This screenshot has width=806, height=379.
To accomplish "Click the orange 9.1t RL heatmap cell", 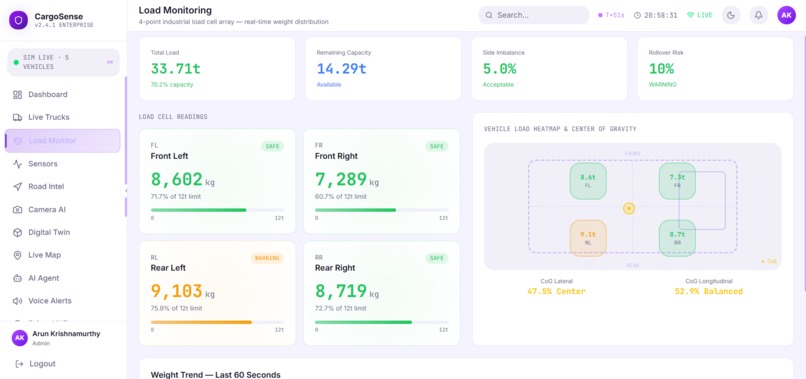I will tap(588, 238).
